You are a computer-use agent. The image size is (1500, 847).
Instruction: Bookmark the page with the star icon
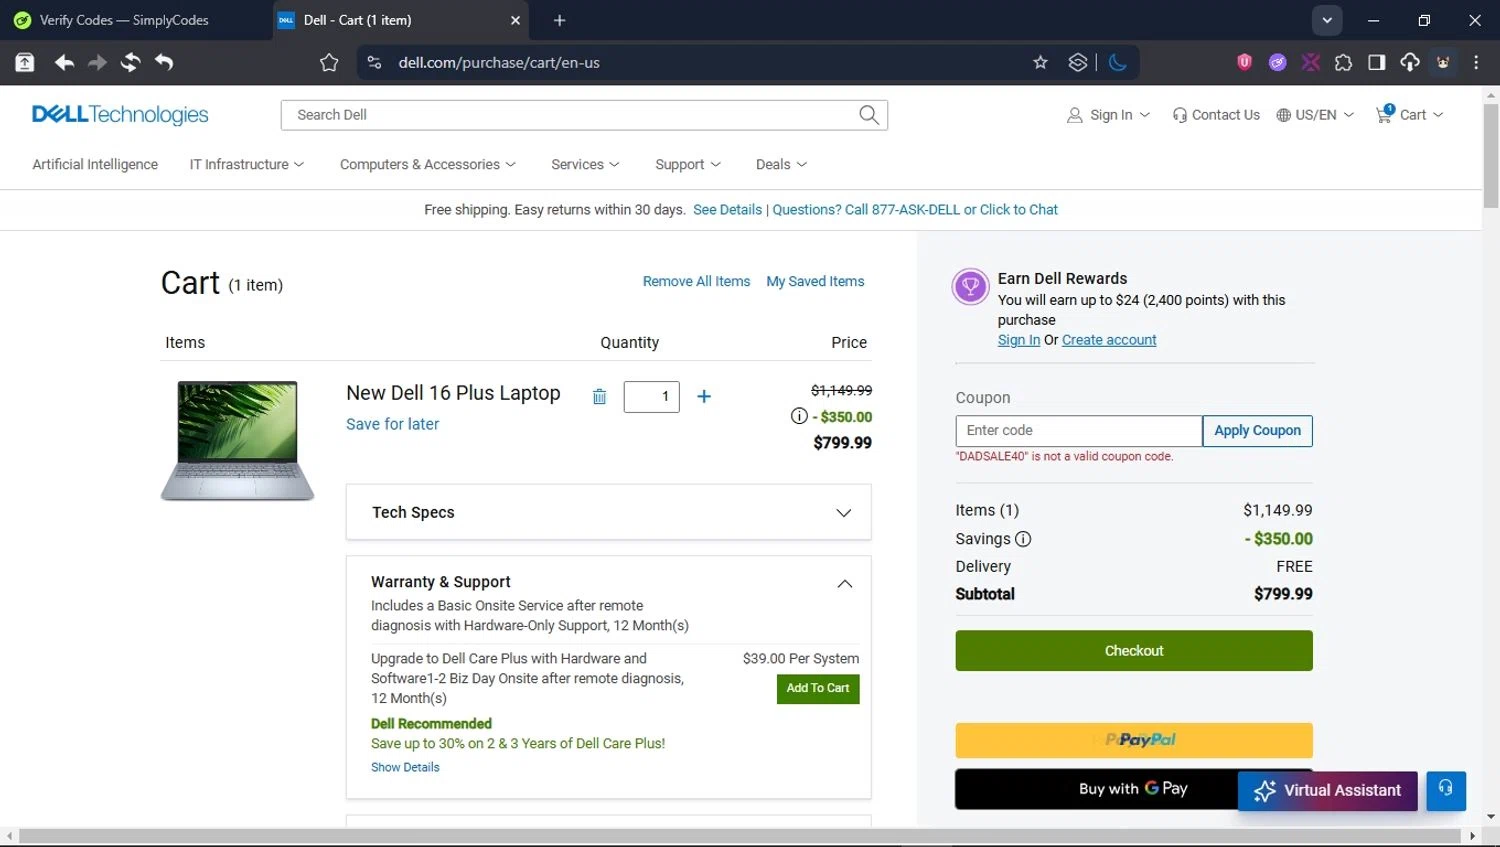[x=1040, y=62]
